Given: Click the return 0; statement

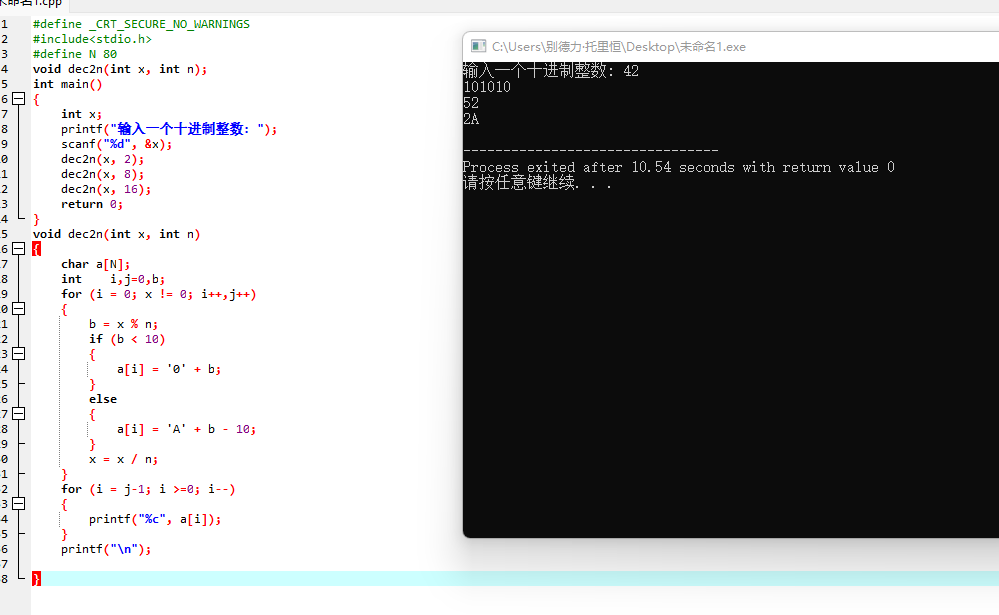Looking at the screenshot, I should coord(92,204).
